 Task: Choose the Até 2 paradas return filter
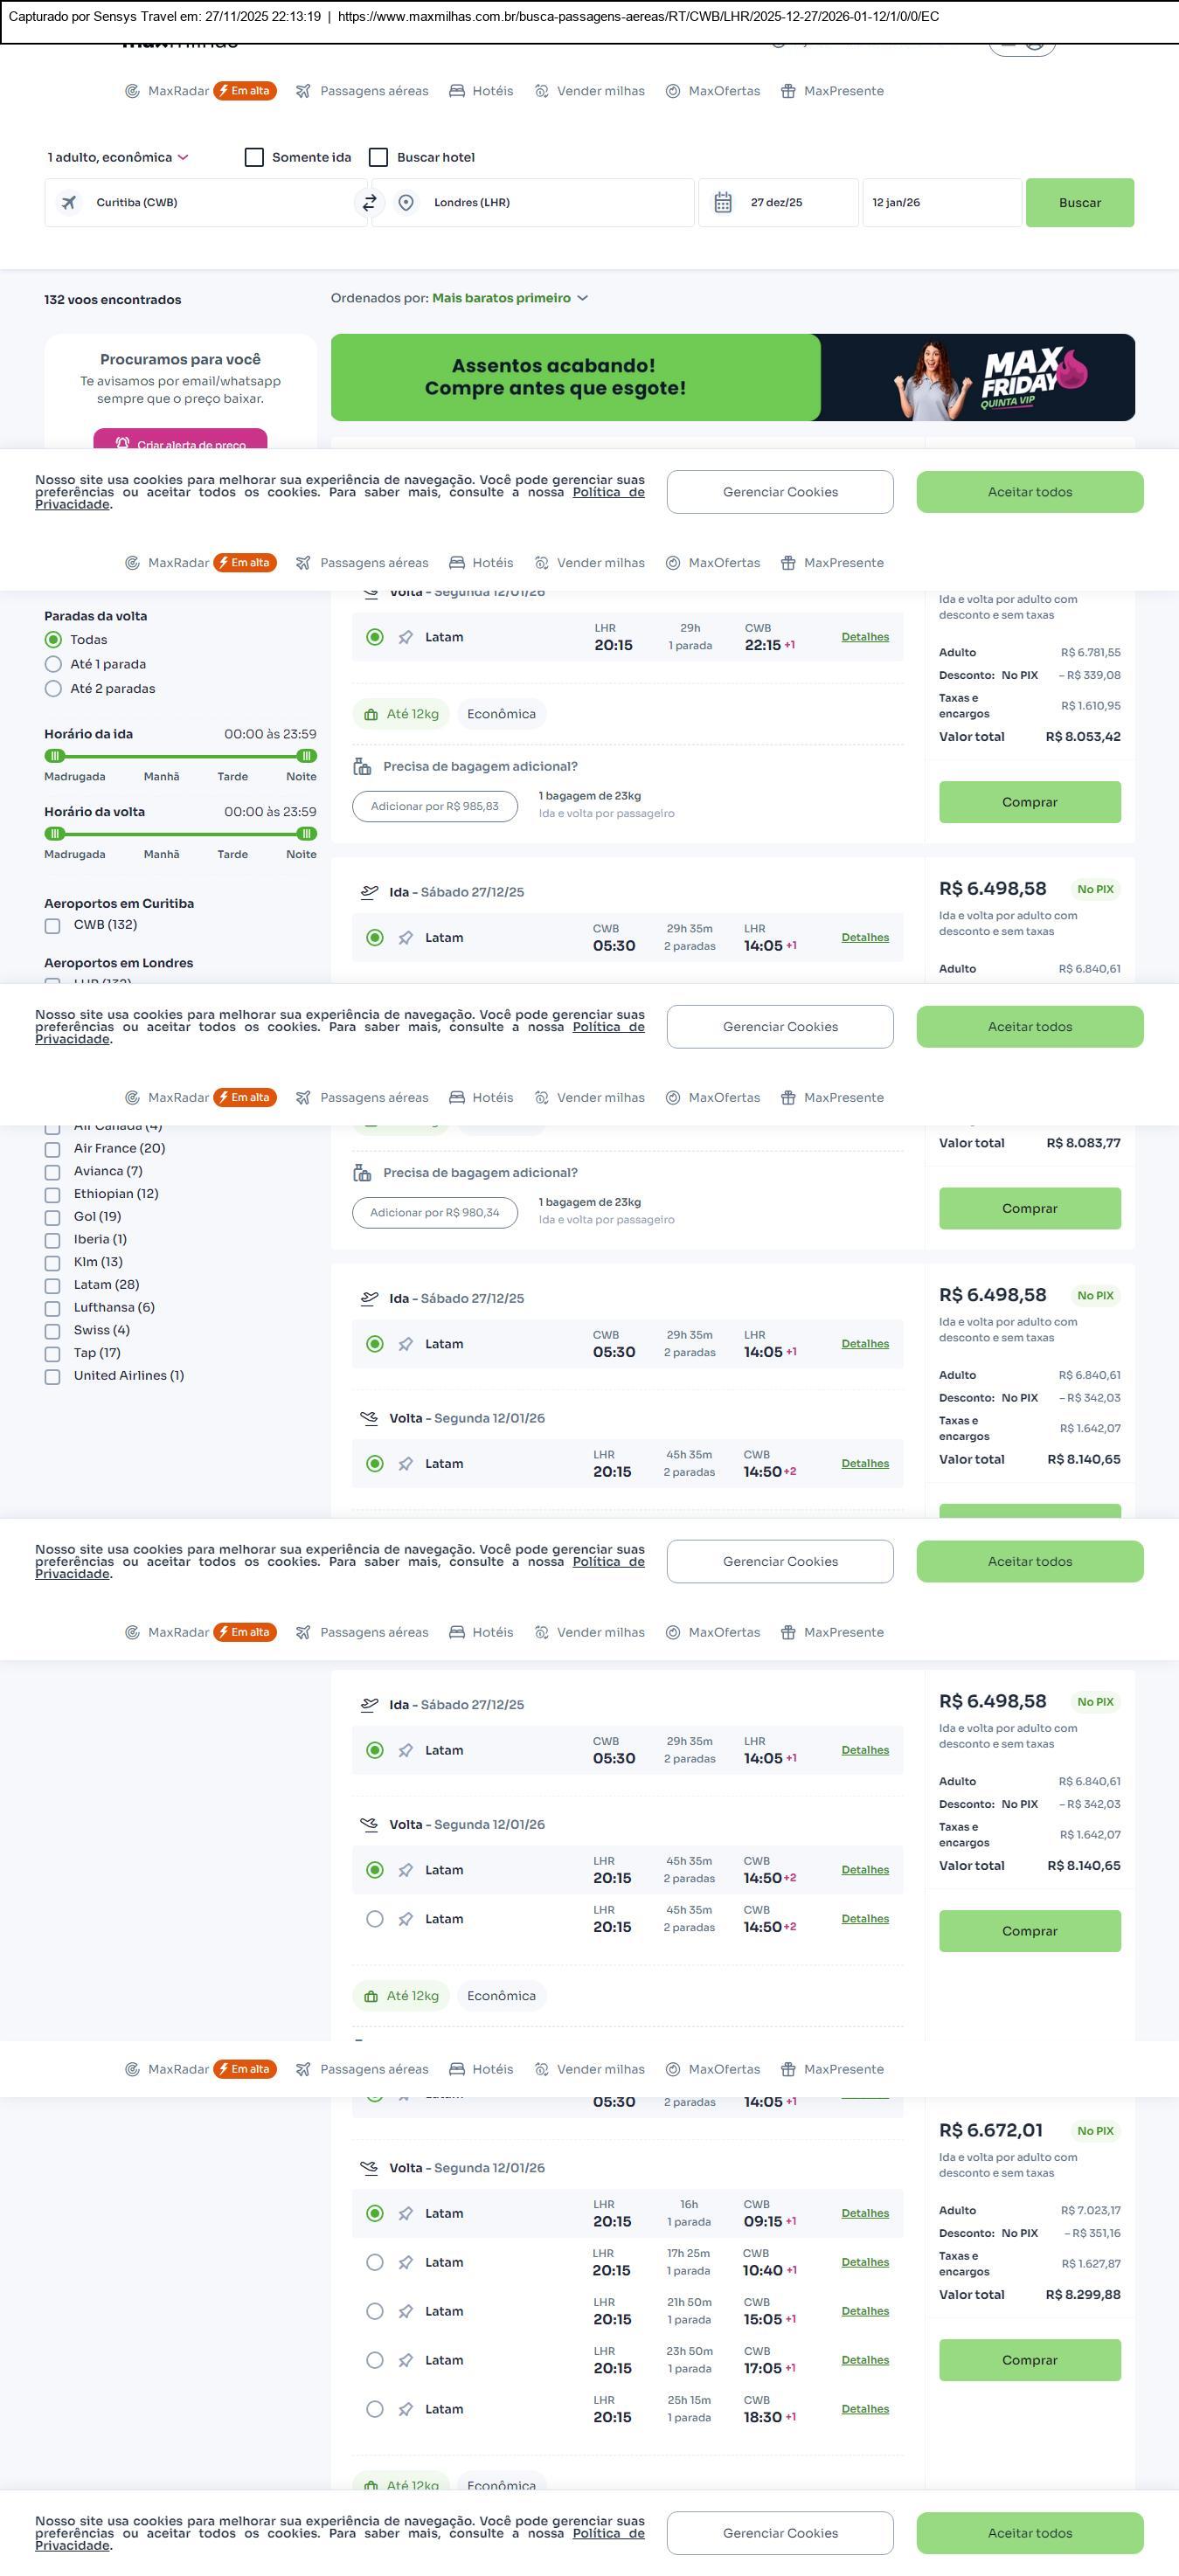click(x=54, y=689)
